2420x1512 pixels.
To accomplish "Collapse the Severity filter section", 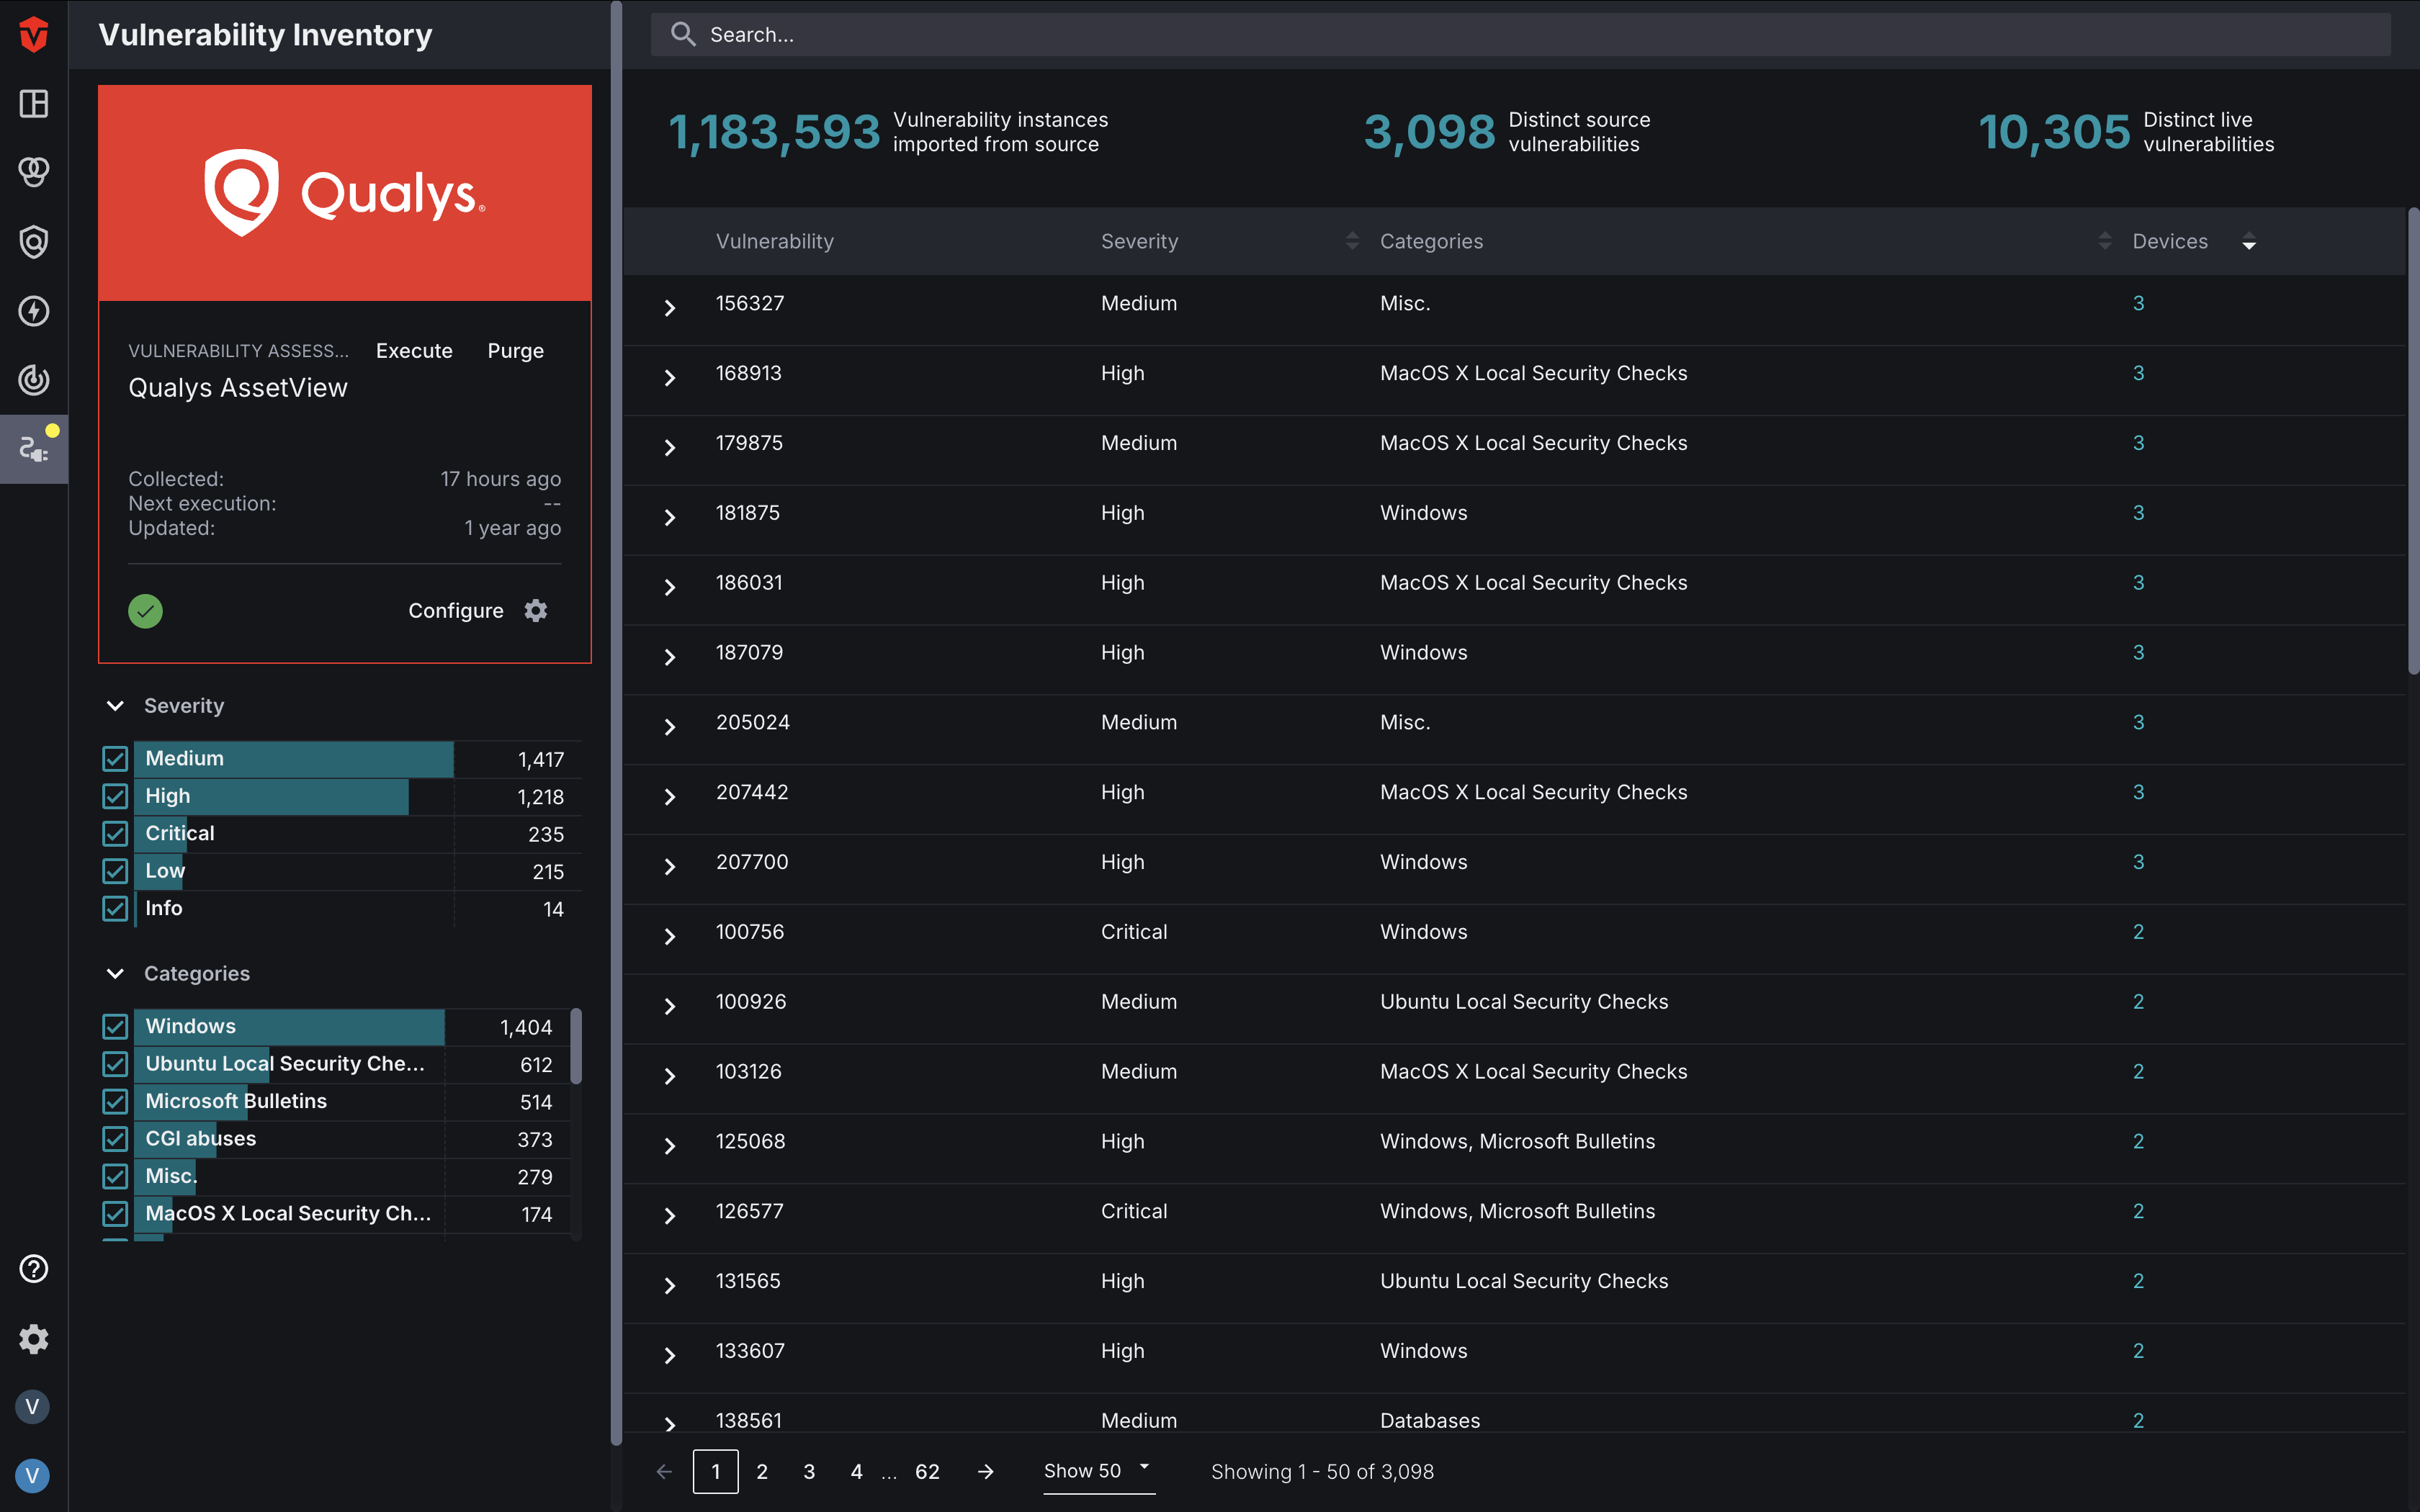I will (114, 705).
